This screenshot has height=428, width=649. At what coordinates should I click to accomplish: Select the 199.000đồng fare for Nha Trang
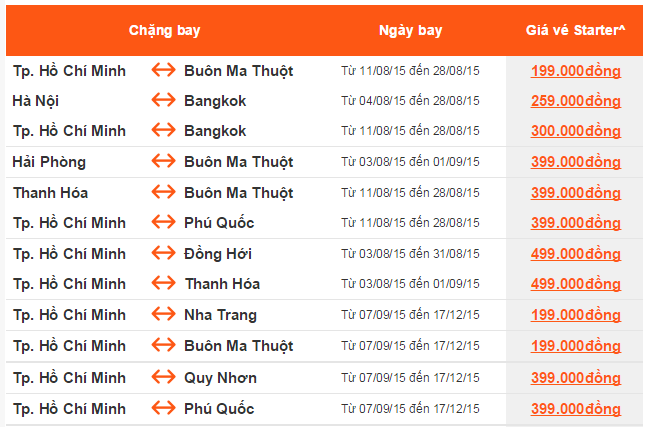[x=576, y=316]
